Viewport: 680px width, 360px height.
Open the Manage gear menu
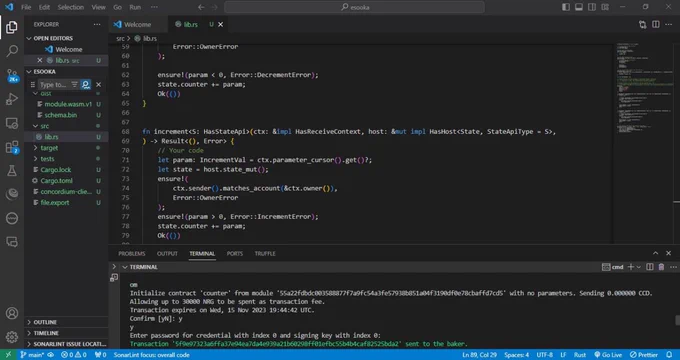tap(12, 337)
